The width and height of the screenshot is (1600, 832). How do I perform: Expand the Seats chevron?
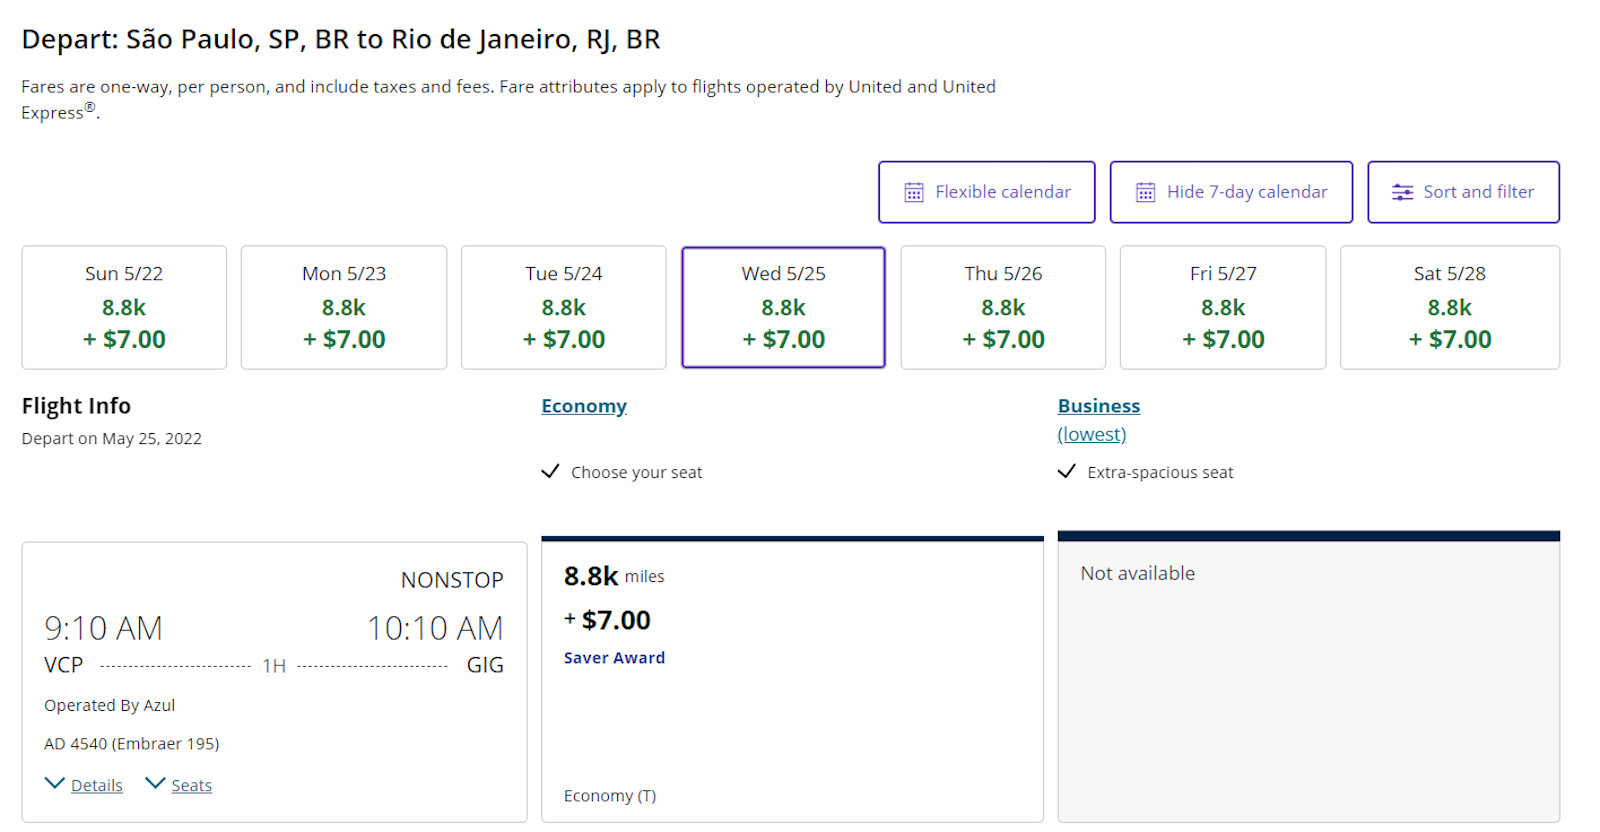click(155, 783)
